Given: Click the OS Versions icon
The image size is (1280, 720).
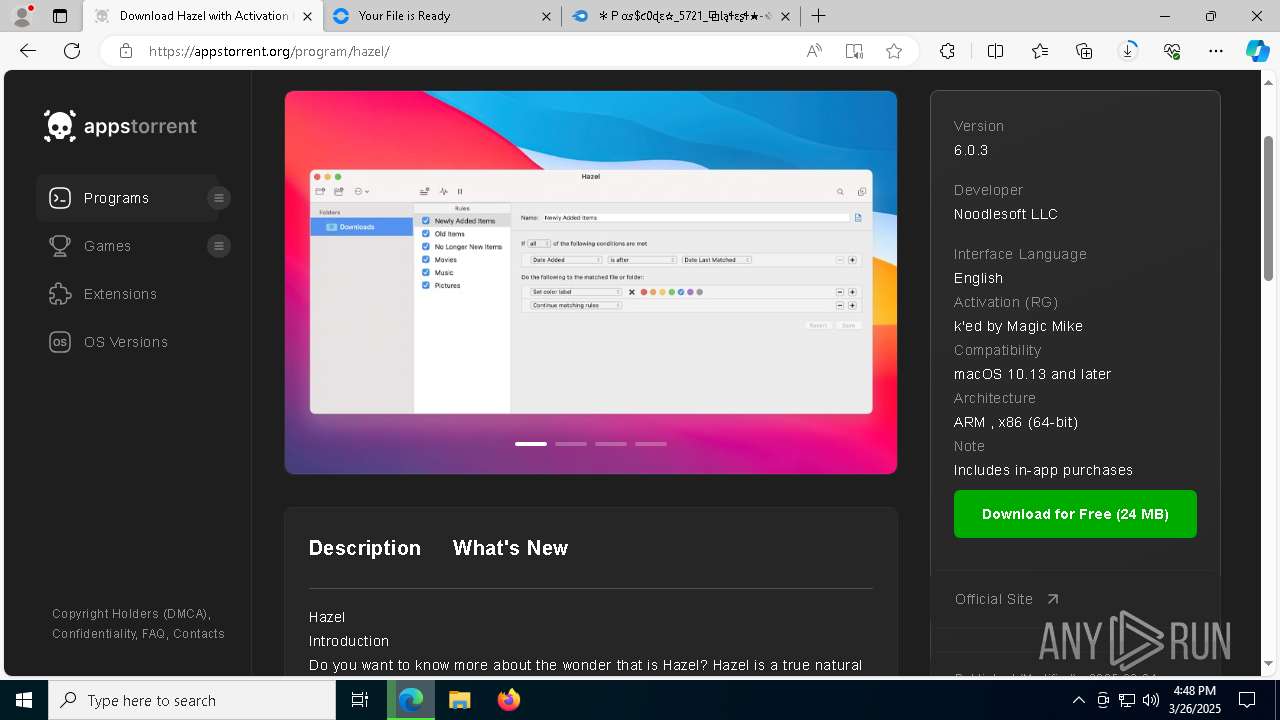Looking at the screenshot, I should coord(60,342).
